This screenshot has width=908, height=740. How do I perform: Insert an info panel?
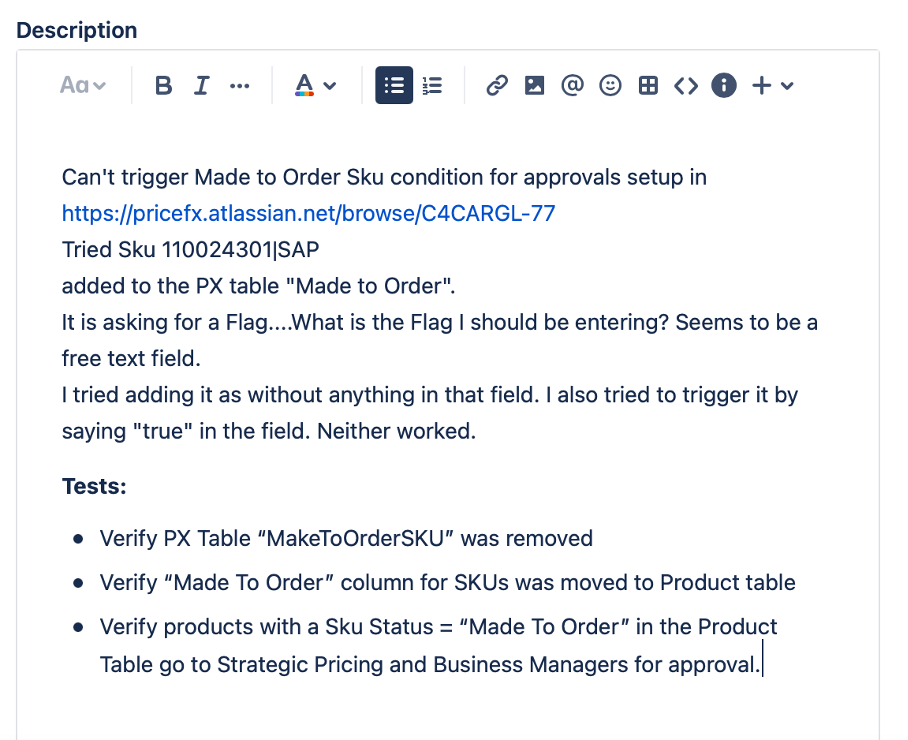tap(723, 86)
